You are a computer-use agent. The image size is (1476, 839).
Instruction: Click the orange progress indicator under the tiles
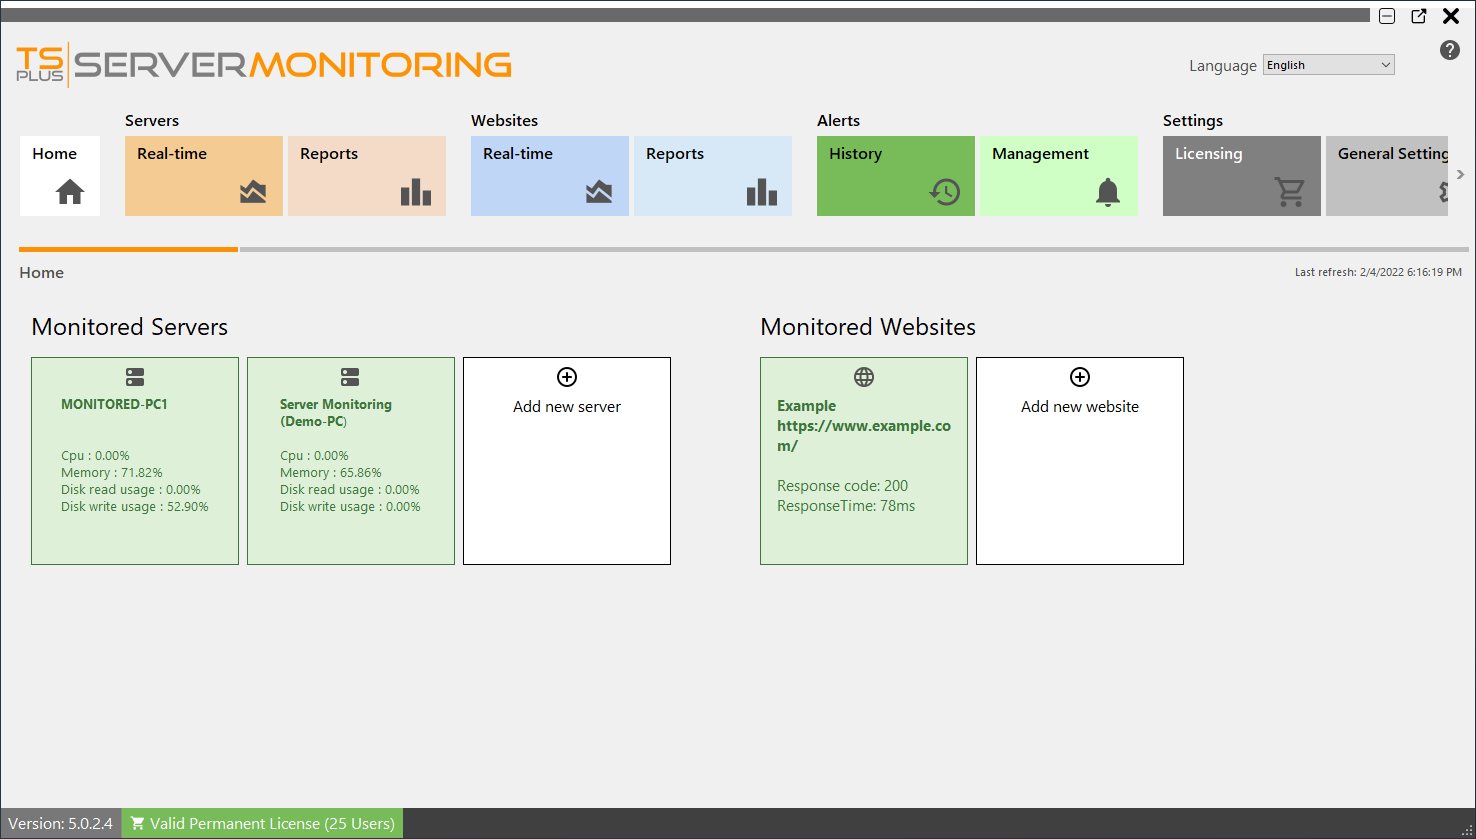pyautogui.click(x=128, y=249)
